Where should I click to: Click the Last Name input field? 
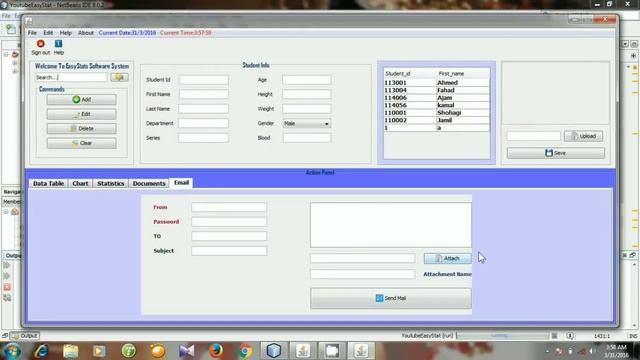pos(203,109)
